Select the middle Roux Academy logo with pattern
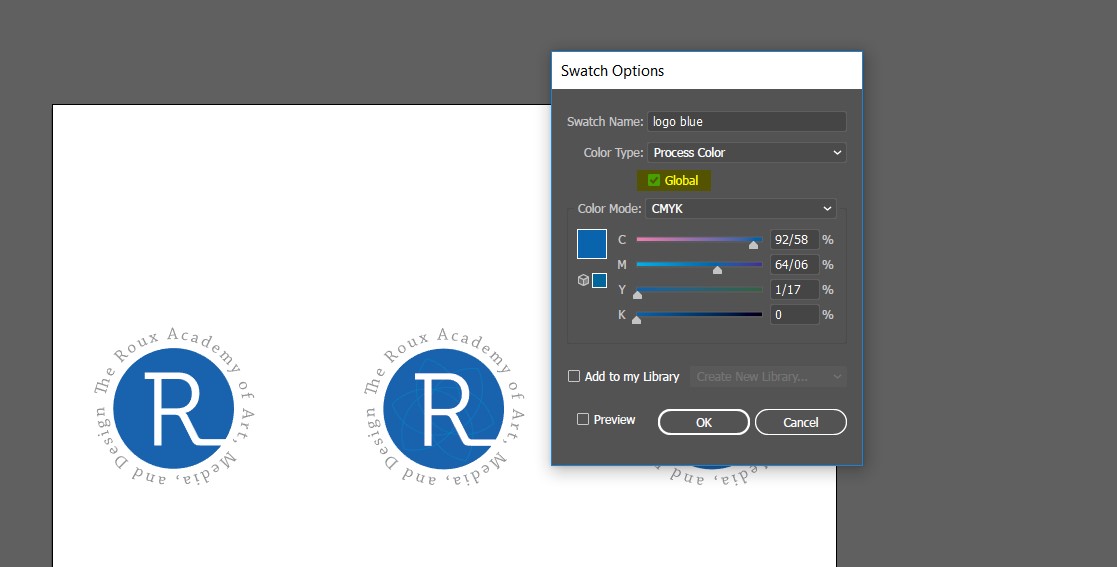Screen dimensions: 1117x567 pos(444,408)
